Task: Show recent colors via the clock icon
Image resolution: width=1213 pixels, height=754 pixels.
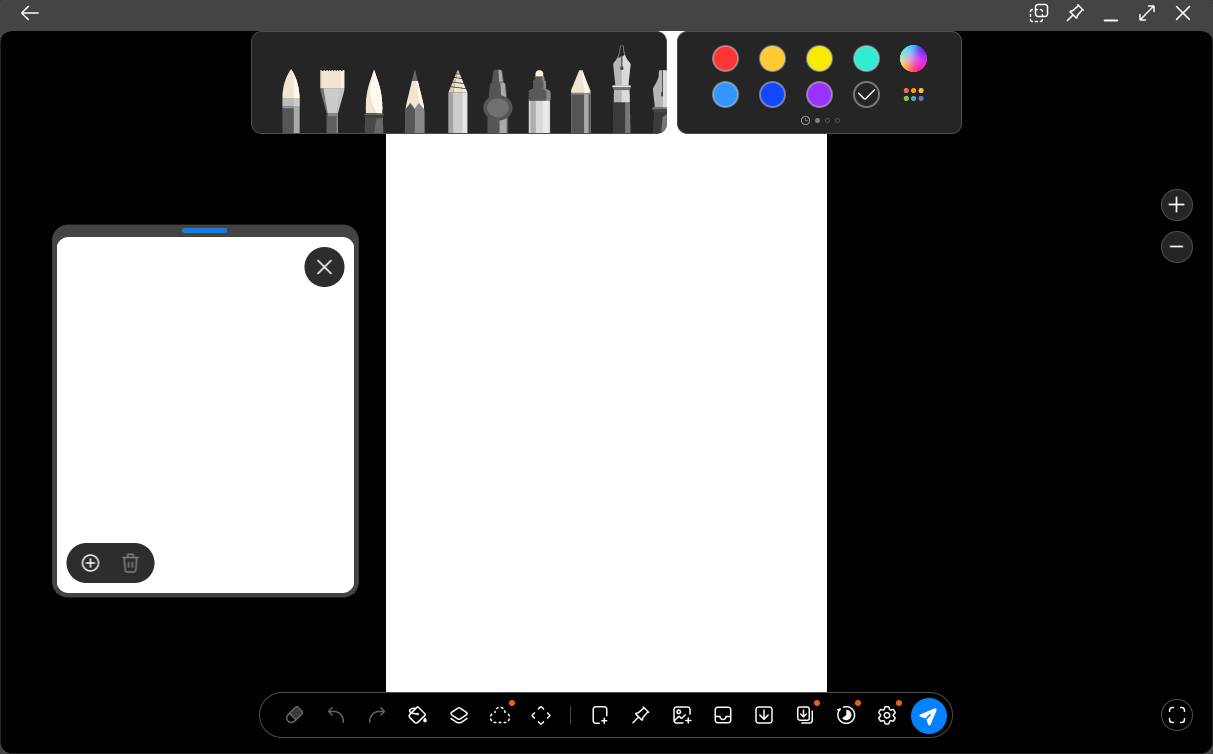Action: click(x=805, y=120)
